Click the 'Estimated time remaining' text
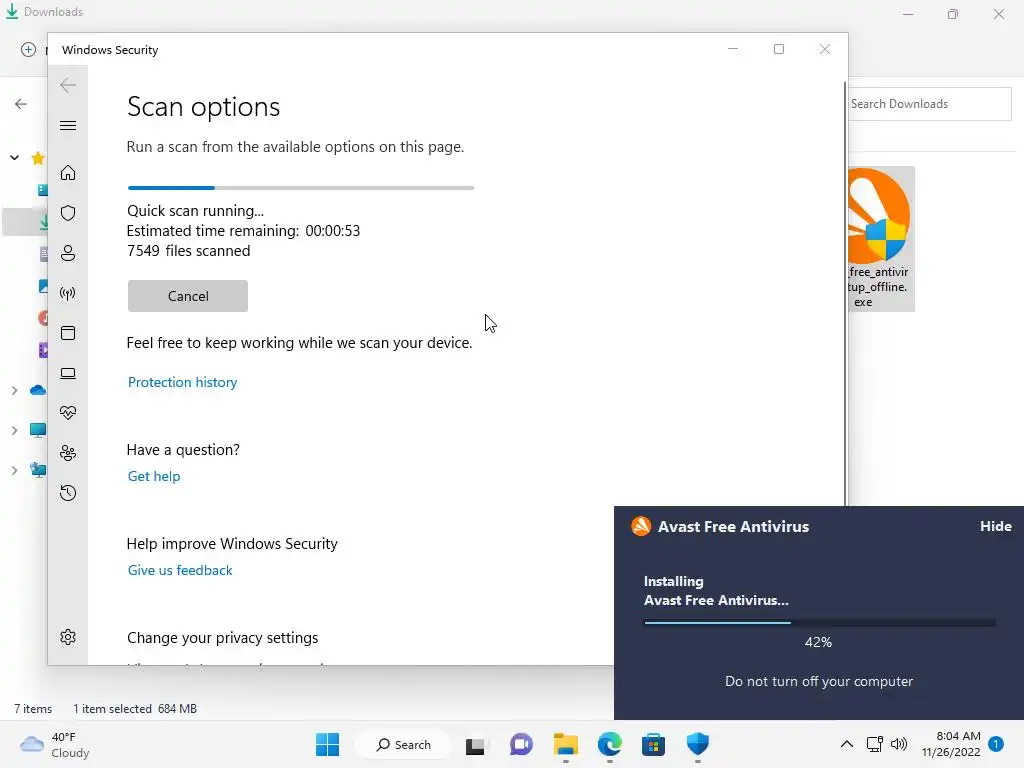 click(213, 231)
